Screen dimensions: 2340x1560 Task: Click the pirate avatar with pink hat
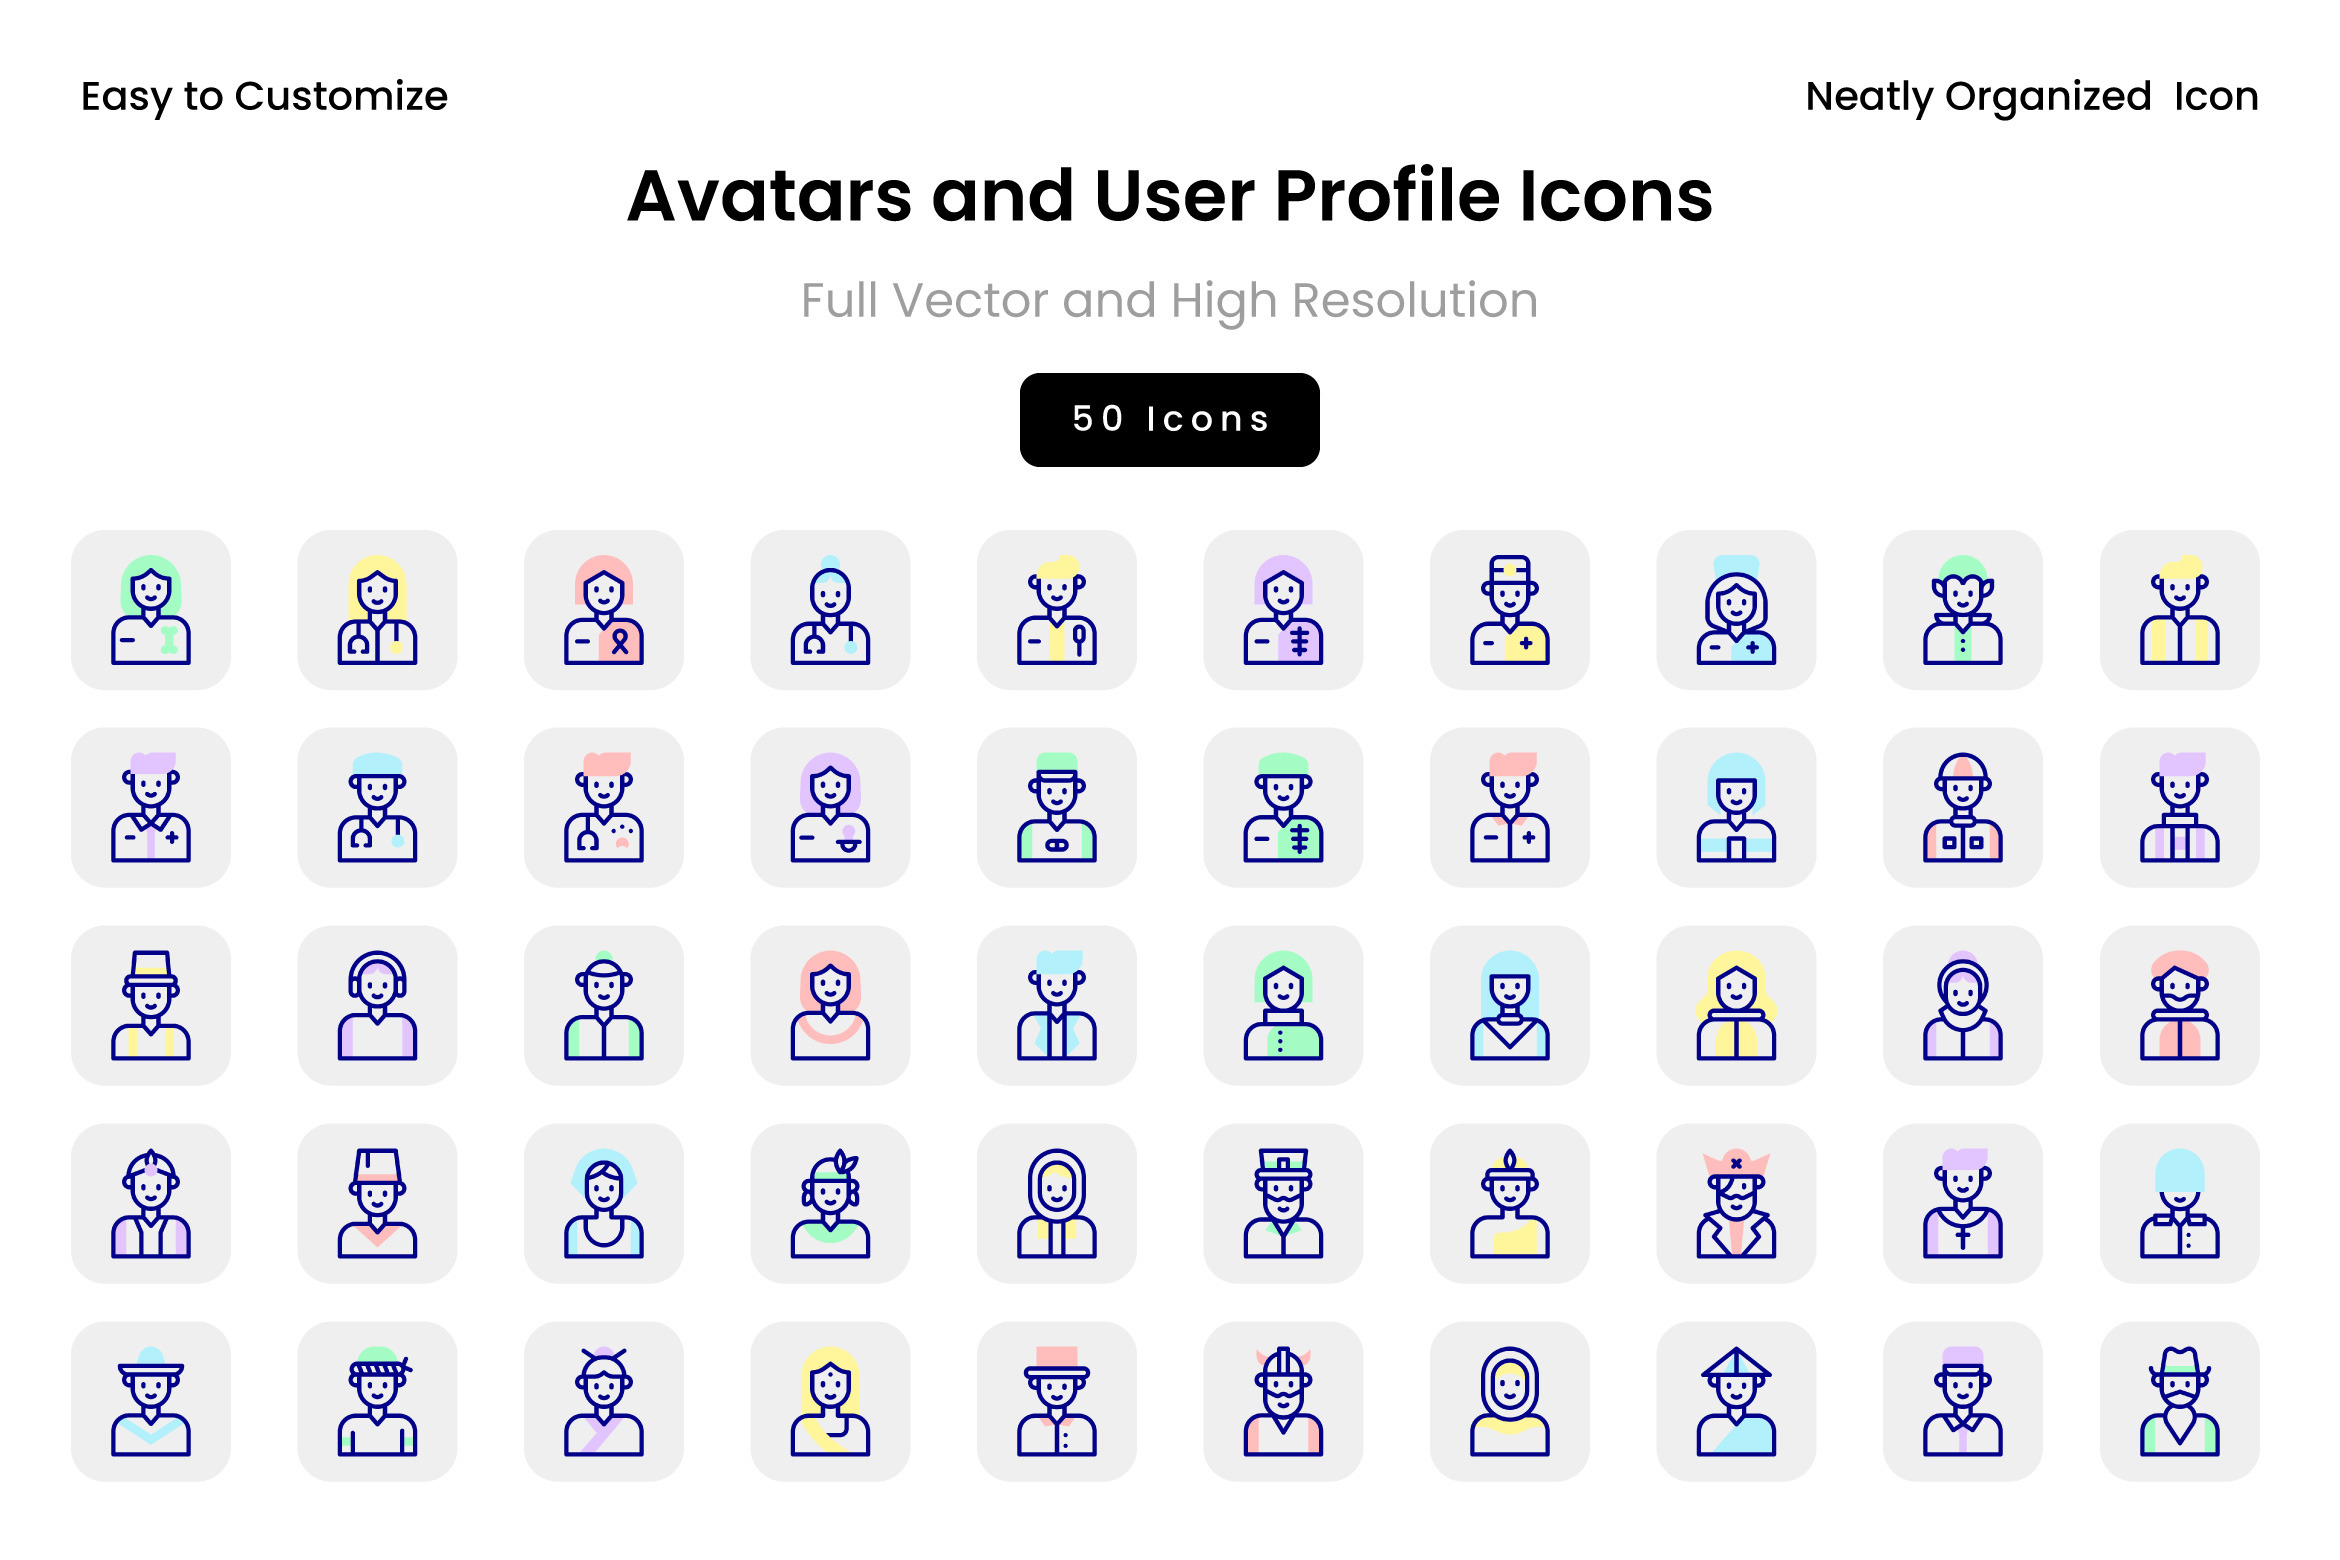[1736, 1203]
